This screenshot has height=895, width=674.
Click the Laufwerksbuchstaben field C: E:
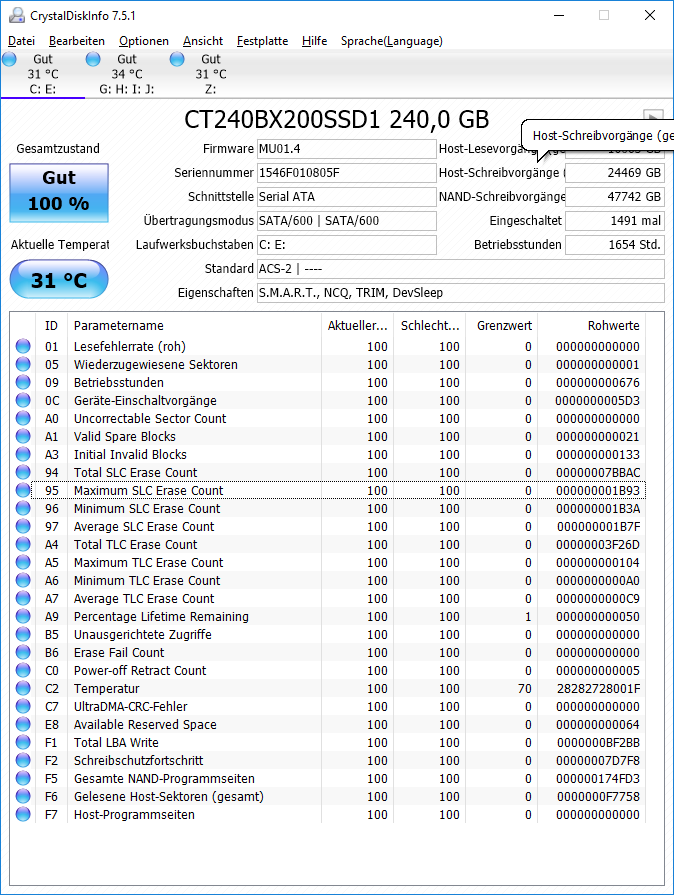pyautogui.click(x=346, y=245)
